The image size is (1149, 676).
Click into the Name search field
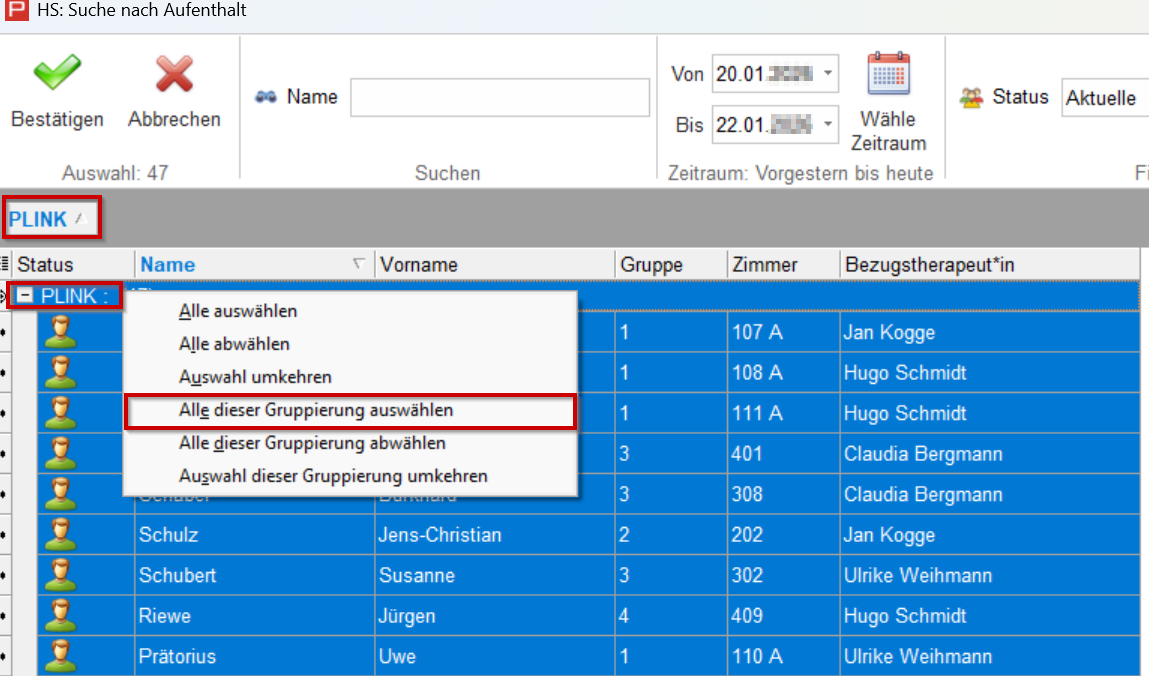(499, 98)
